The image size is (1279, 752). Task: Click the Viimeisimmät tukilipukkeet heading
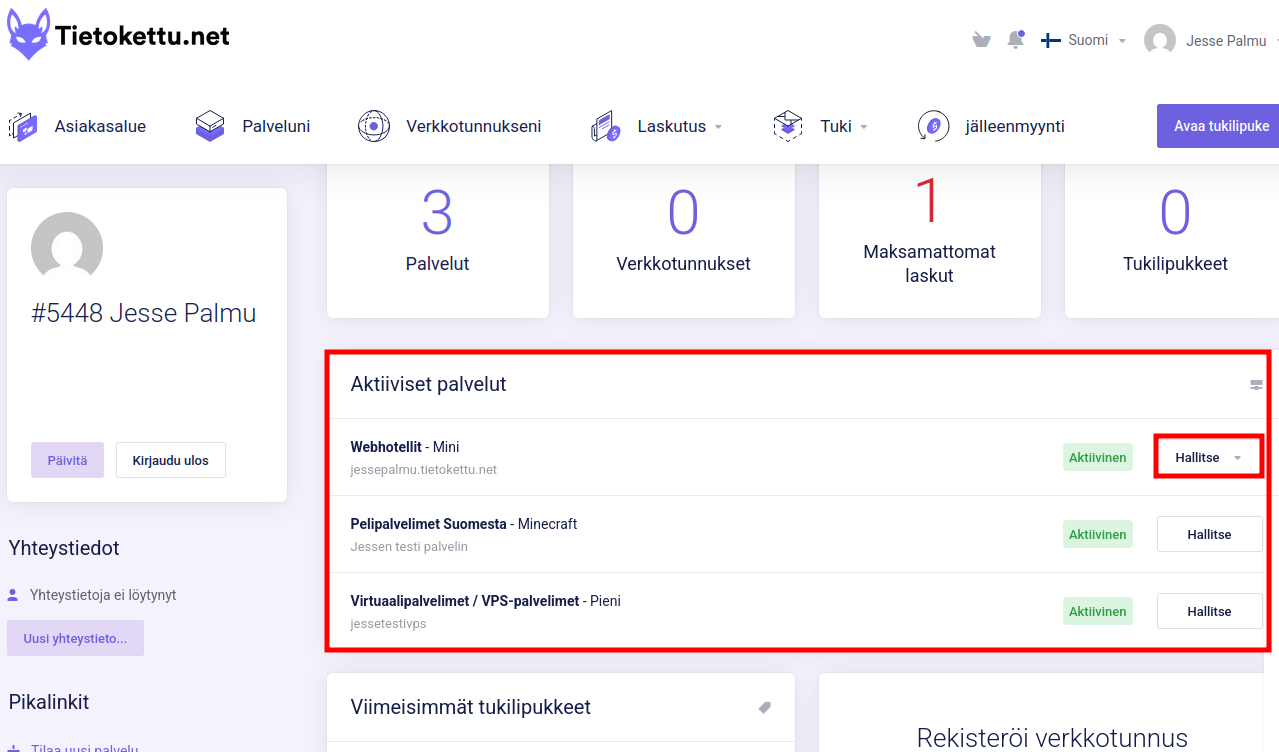[470, 707]
